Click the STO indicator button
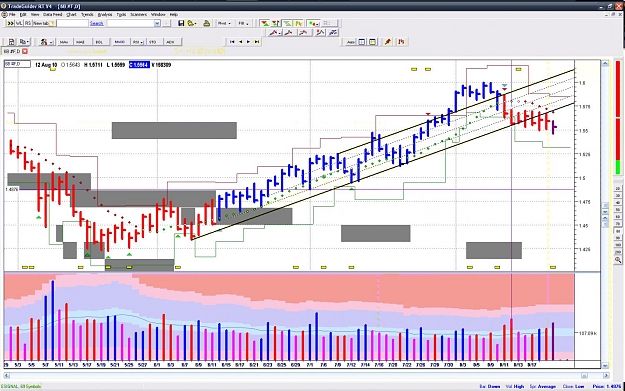 tap(153, 42)
